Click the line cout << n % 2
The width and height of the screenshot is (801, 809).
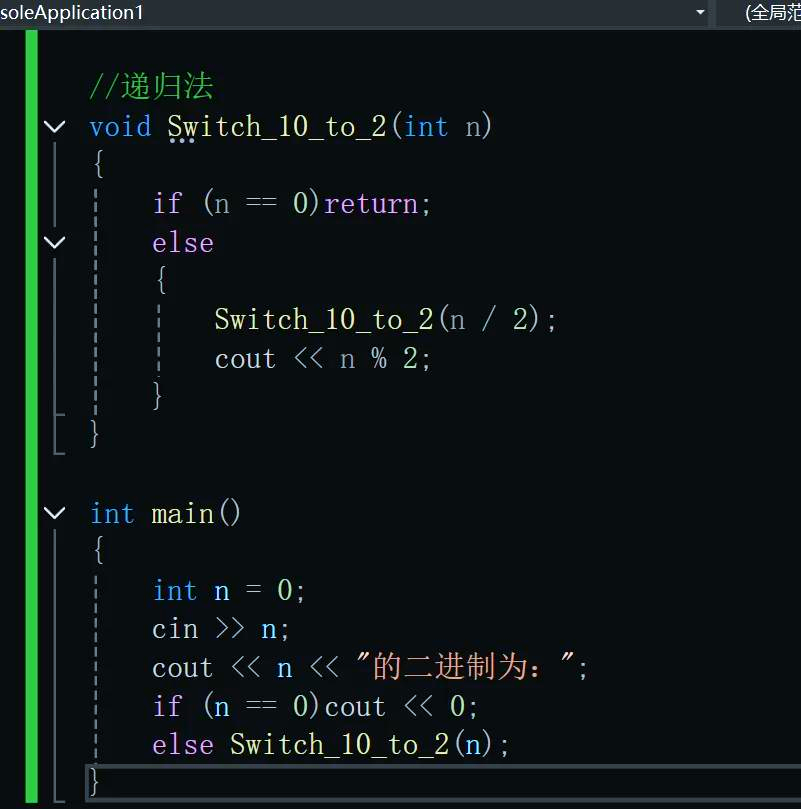pos(322,358)
